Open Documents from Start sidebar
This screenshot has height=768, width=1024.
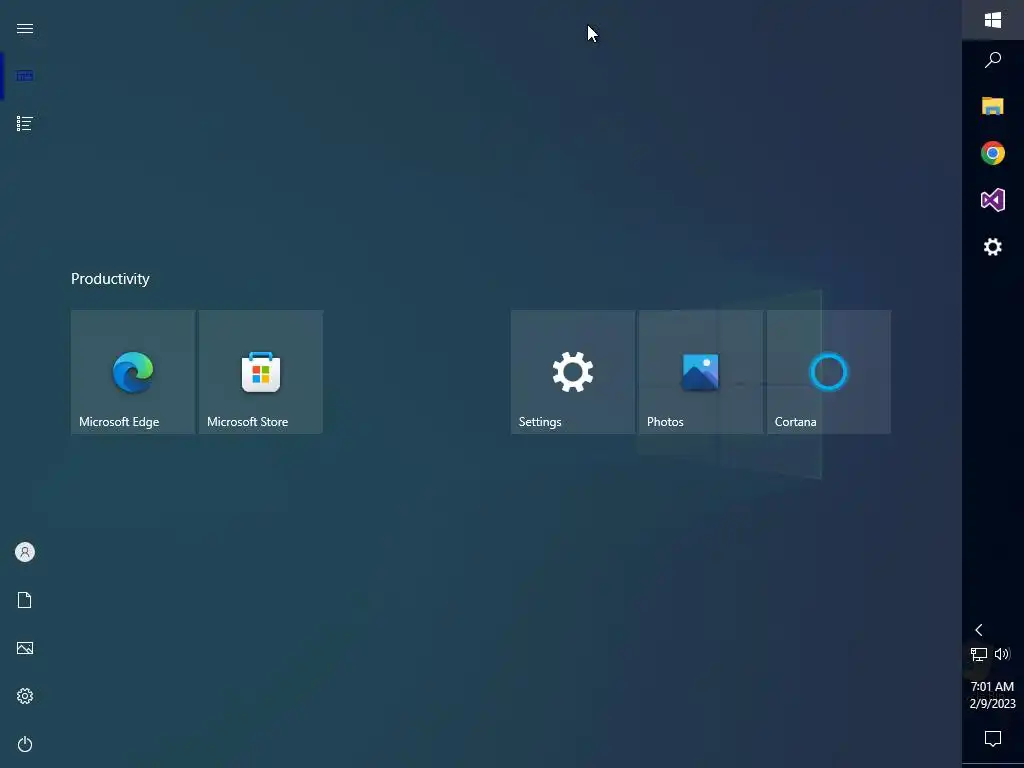click(25, 600)
